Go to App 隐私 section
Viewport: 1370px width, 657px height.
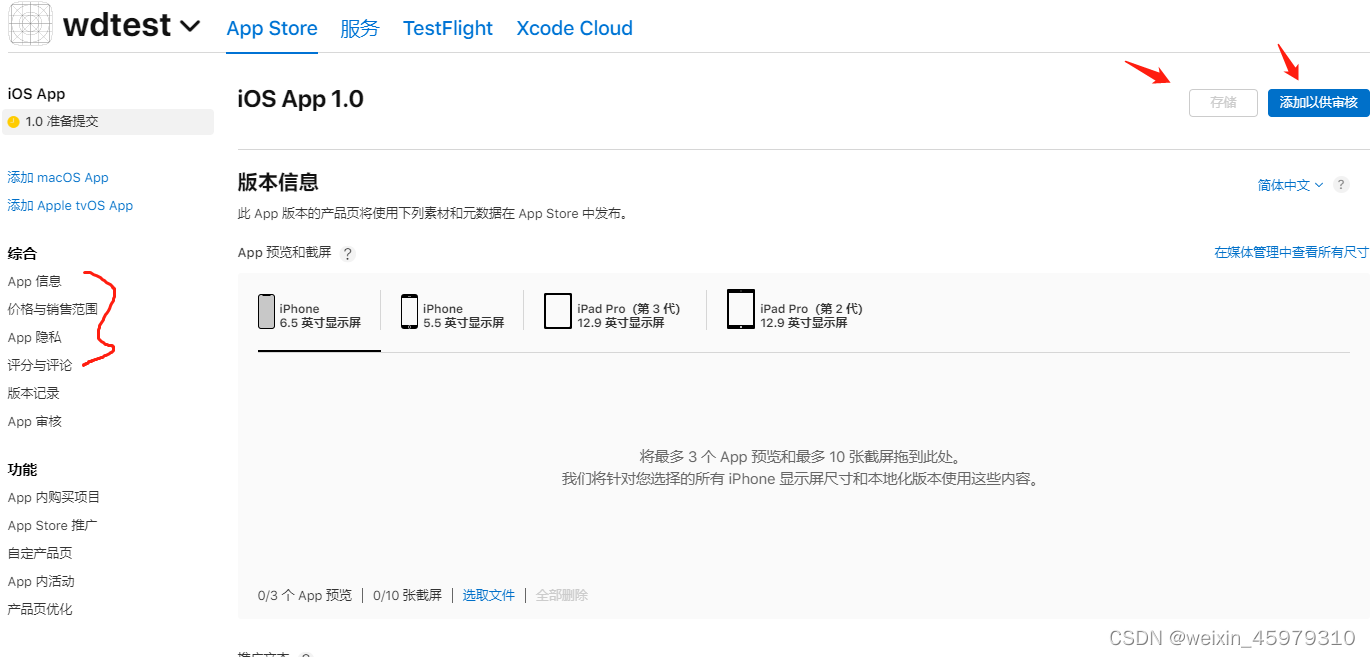35,337
